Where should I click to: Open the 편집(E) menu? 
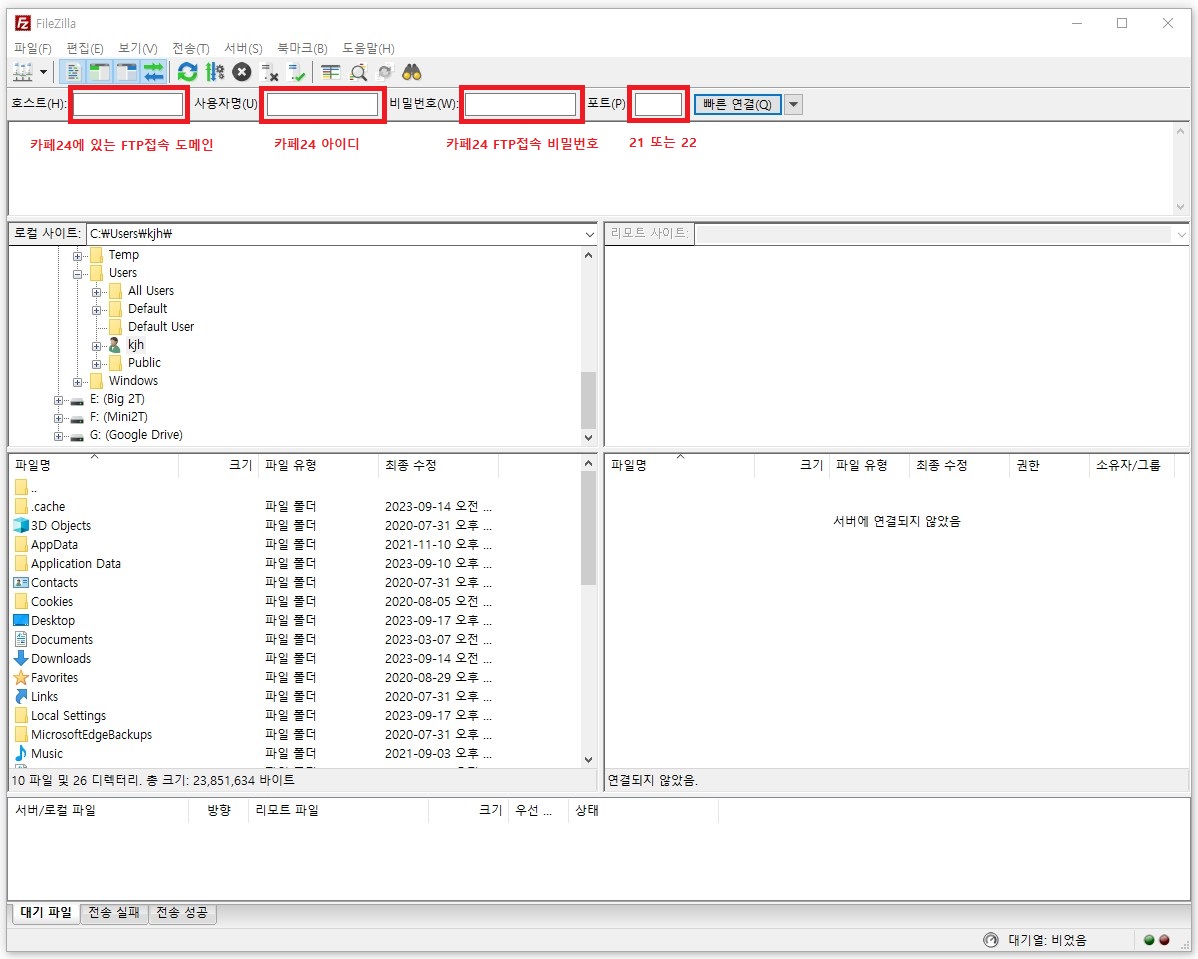(85, 48)
